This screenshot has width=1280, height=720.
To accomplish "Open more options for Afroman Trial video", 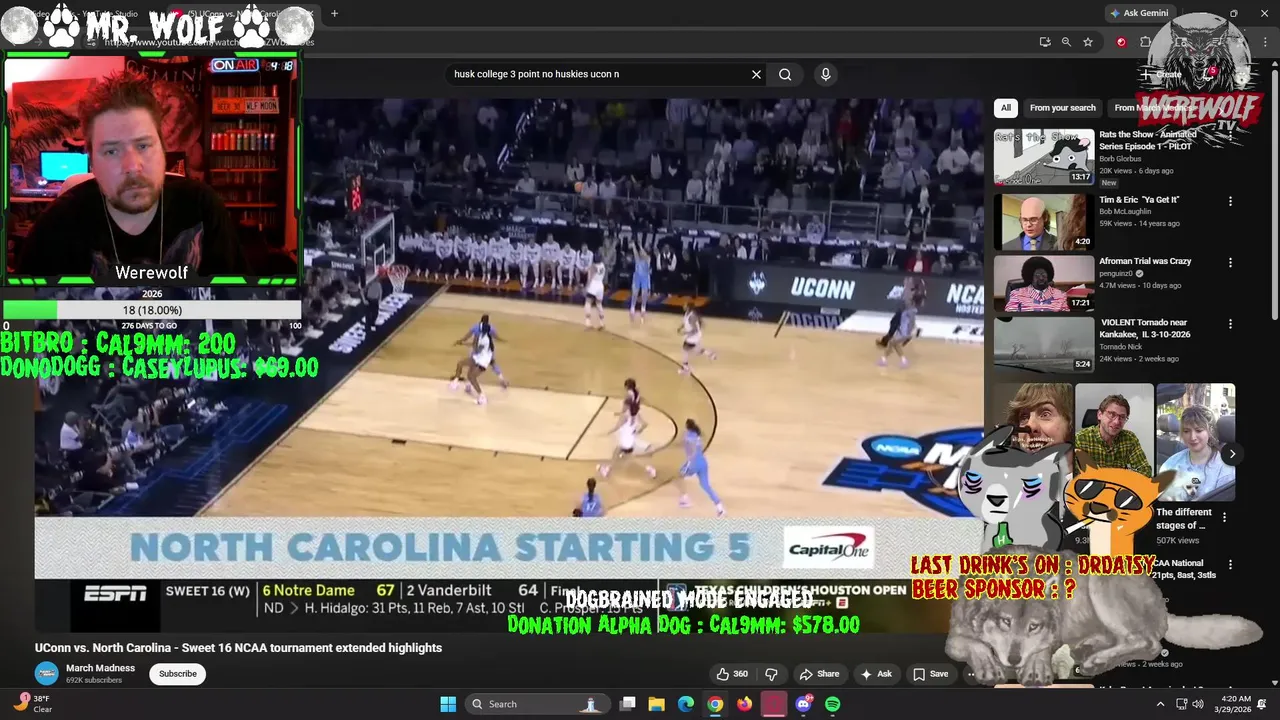I will point(1230,263).
